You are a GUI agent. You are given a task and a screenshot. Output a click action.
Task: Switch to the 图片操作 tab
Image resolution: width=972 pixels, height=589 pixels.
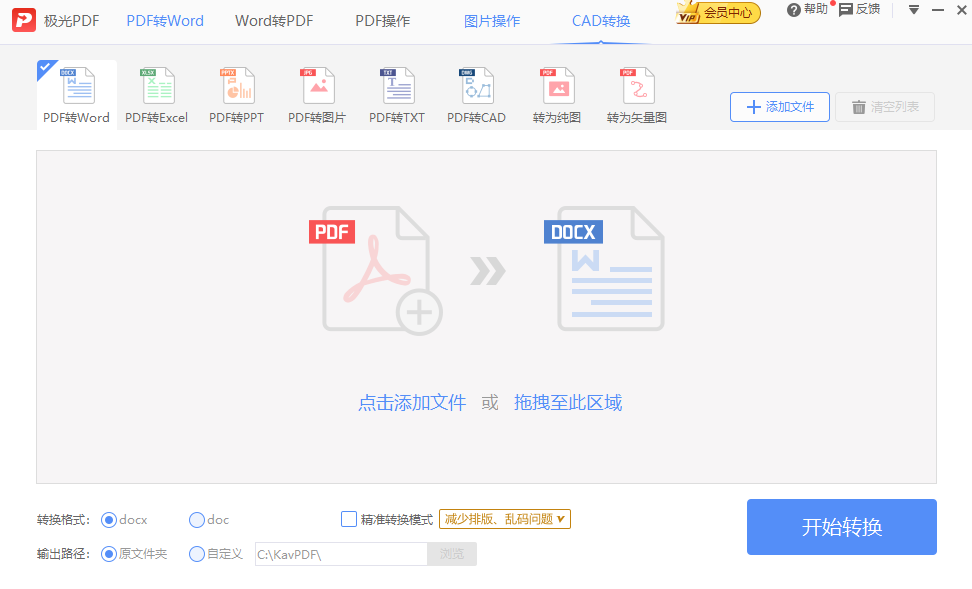point(492,20)
